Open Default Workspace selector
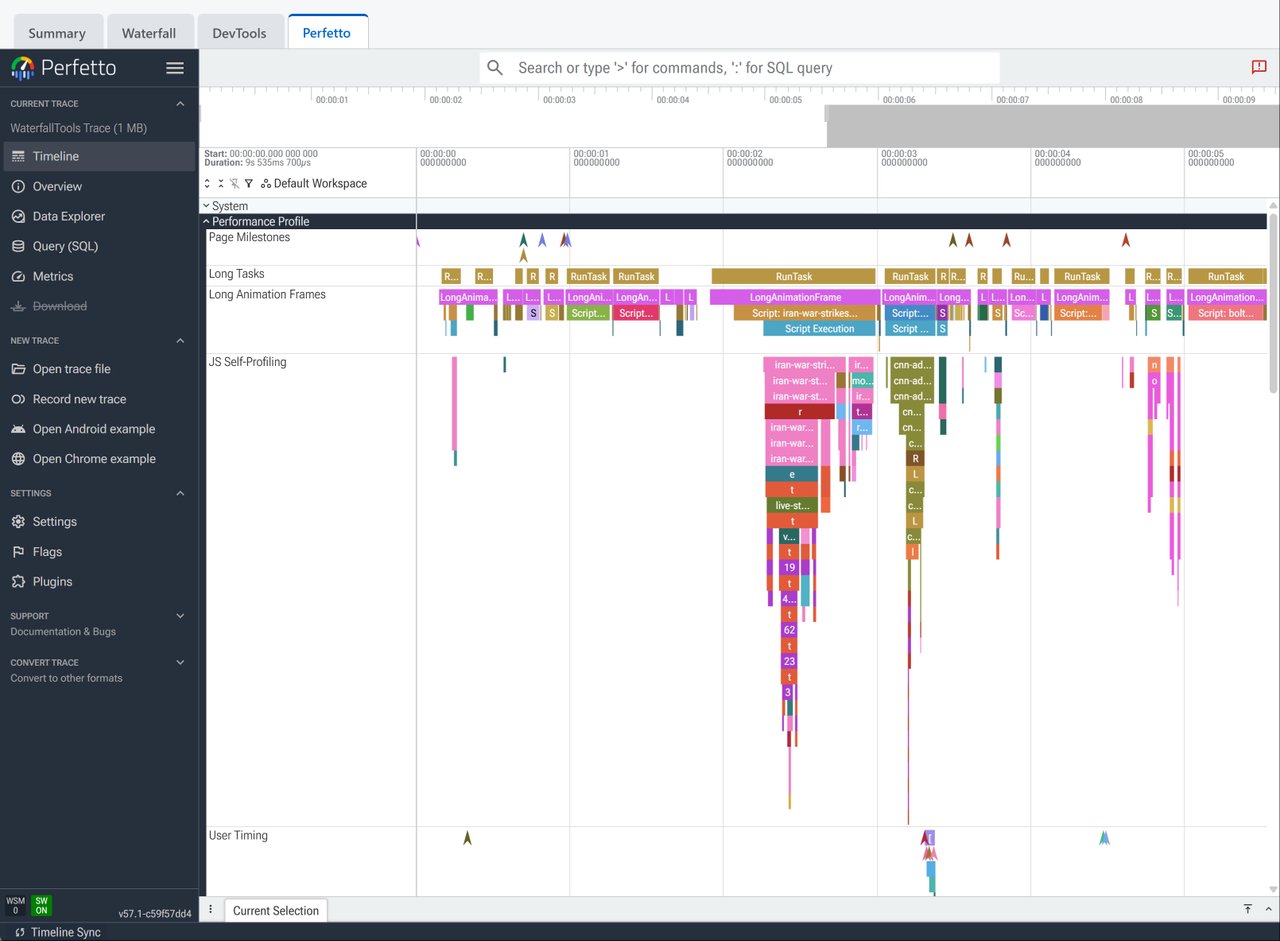The height and width of the screenshot is (941, 1280). click(313, 183)
